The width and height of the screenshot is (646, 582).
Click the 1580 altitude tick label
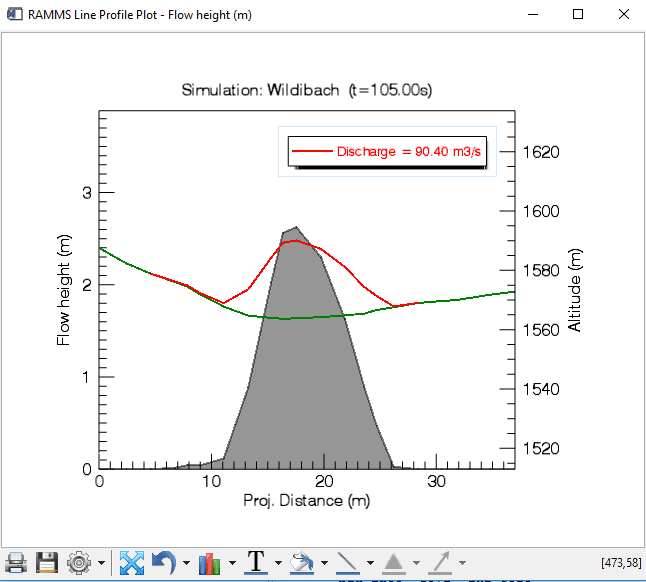[541, 271]
